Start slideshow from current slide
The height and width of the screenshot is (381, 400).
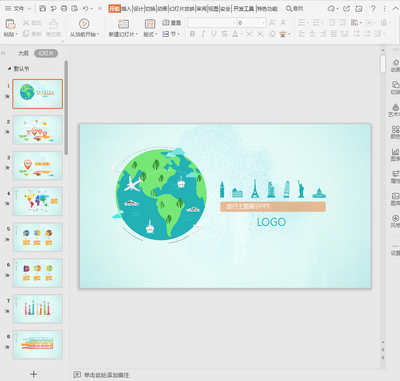tap(84, 24)
